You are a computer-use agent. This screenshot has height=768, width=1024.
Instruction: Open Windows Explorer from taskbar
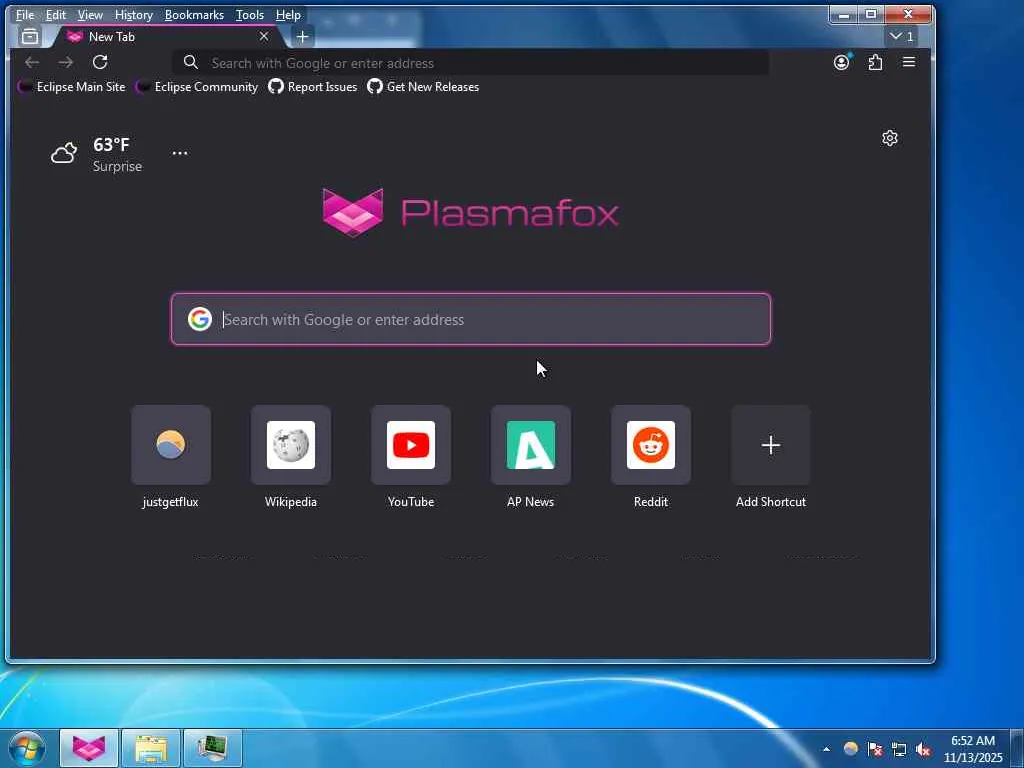[x=151, y=748]
